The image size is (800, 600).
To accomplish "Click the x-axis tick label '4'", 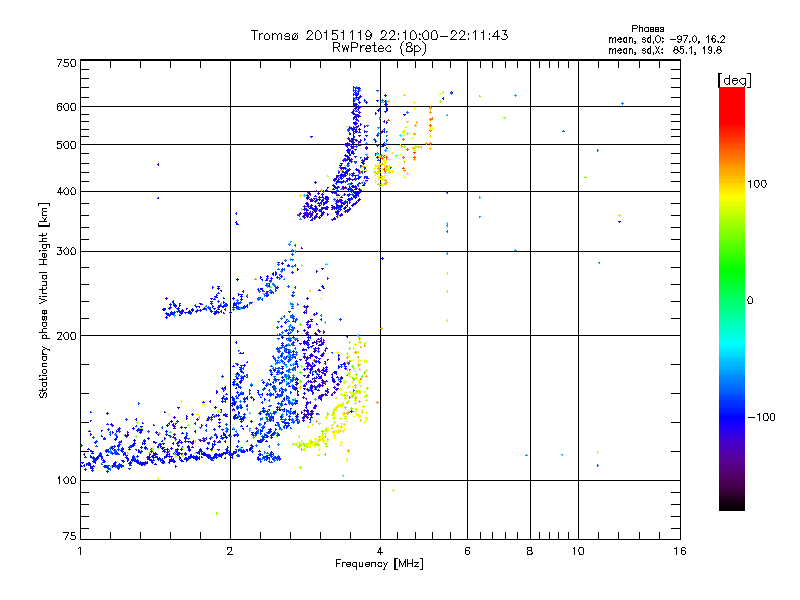I will 380,551.
